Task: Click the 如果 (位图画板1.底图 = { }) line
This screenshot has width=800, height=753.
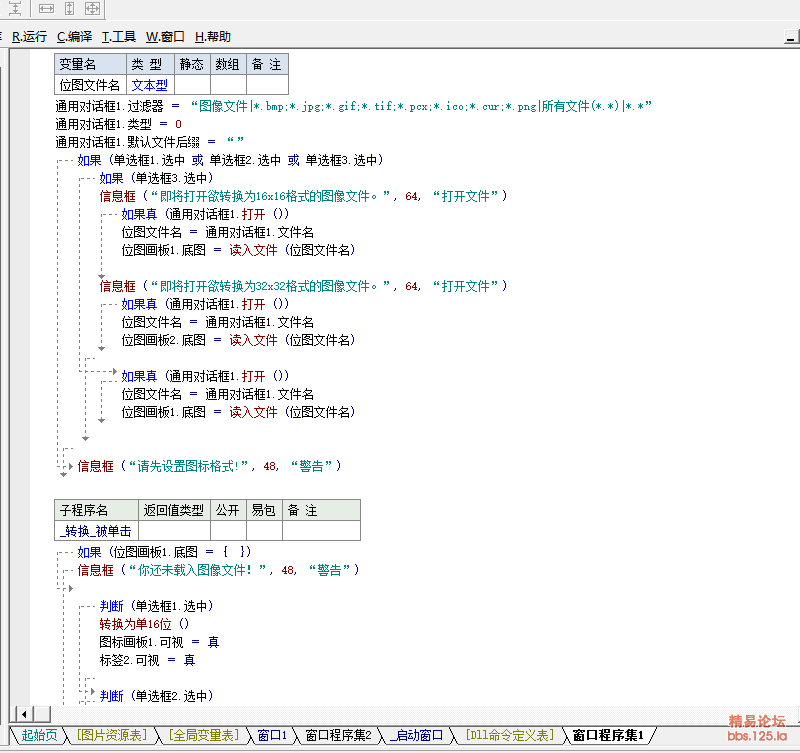Action: pyautogui.click(x=164, y=552)
